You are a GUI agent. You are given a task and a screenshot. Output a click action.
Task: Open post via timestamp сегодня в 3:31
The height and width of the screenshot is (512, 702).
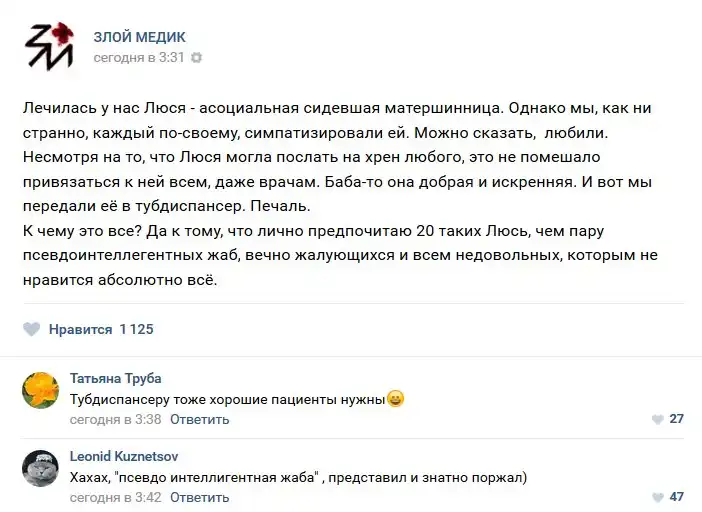tap(139, 57)
